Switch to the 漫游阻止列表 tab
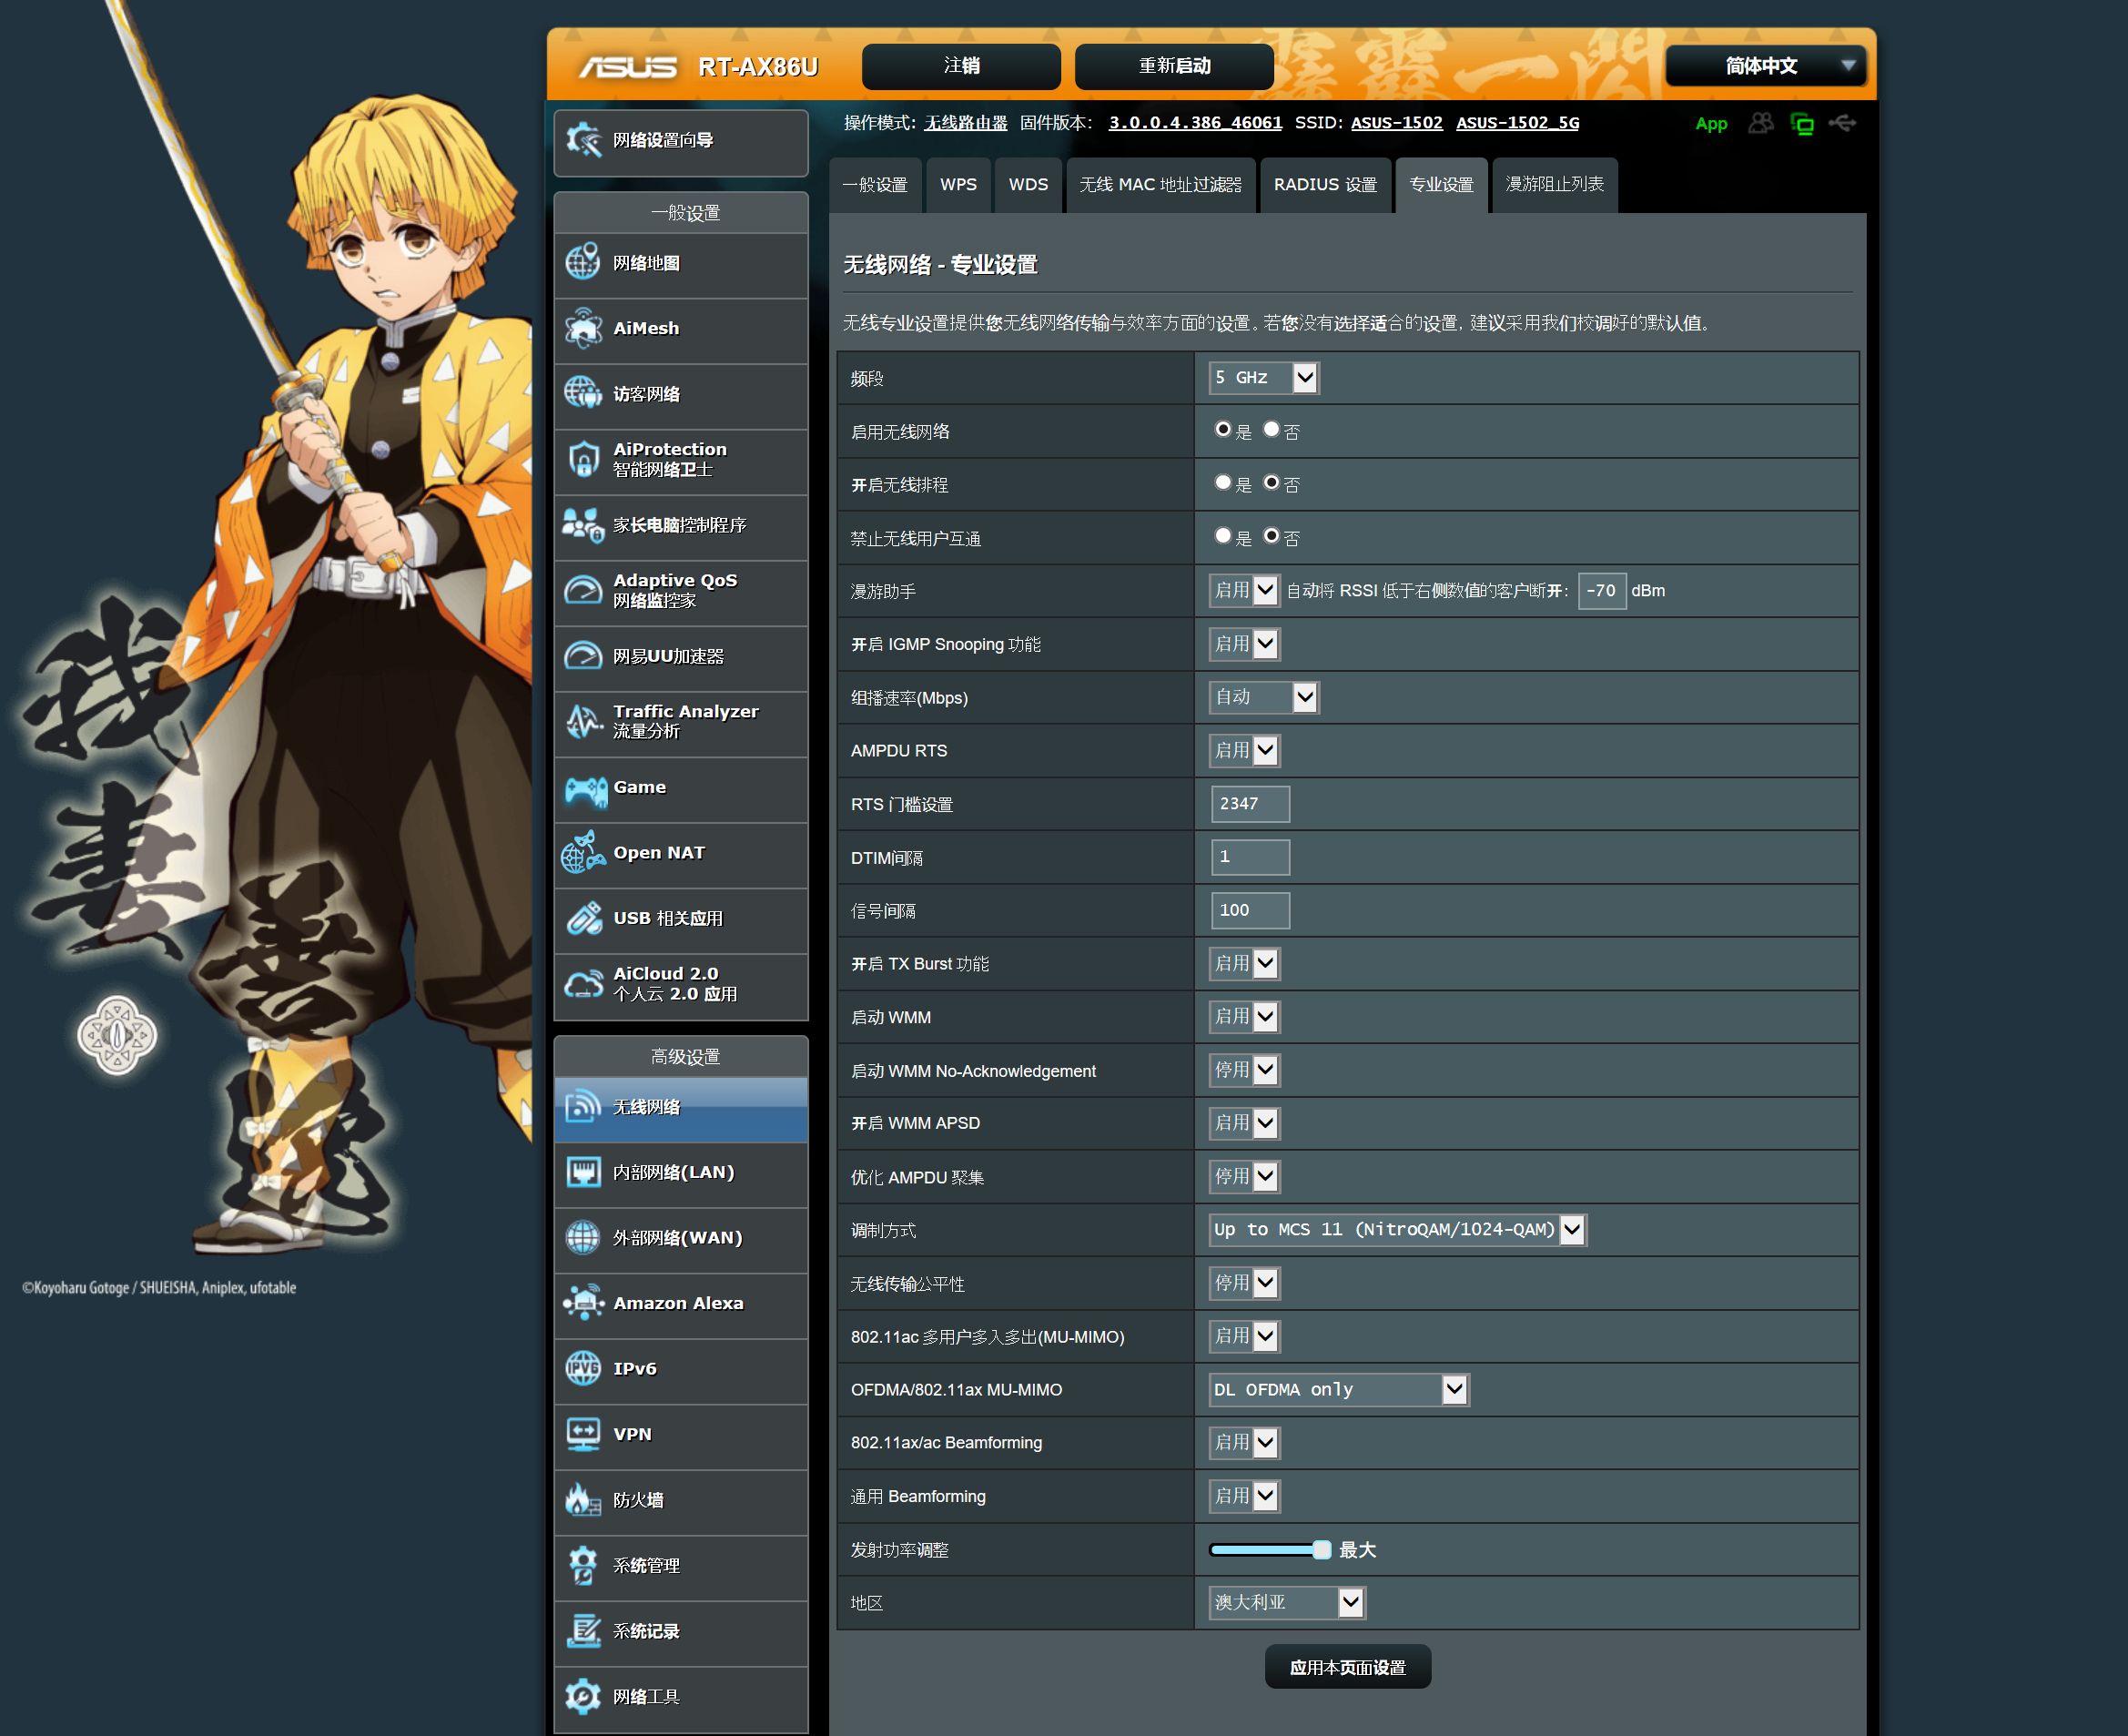The image size is (2128, 1736). click(1553, 185)
